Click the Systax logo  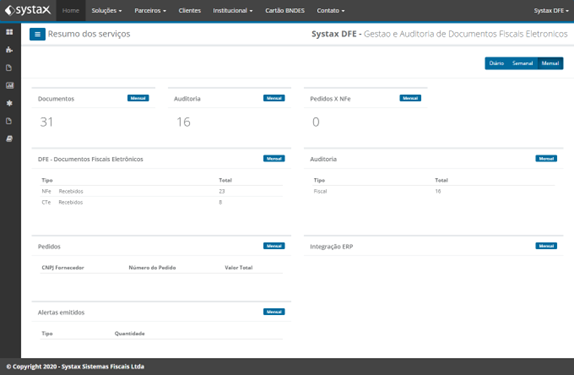(28, 10)
